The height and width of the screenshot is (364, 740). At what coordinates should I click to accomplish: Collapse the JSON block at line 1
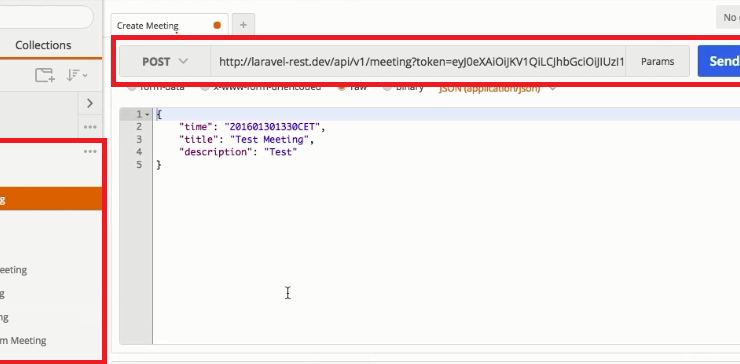click(147, 115)
